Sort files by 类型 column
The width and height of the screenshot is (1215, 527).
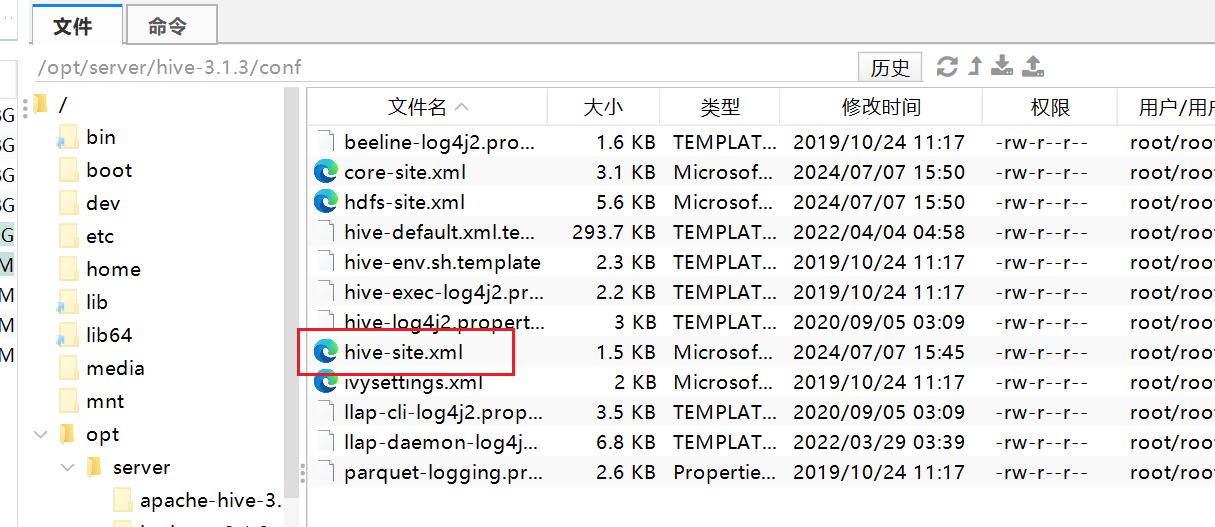click(x=719, y=107)
